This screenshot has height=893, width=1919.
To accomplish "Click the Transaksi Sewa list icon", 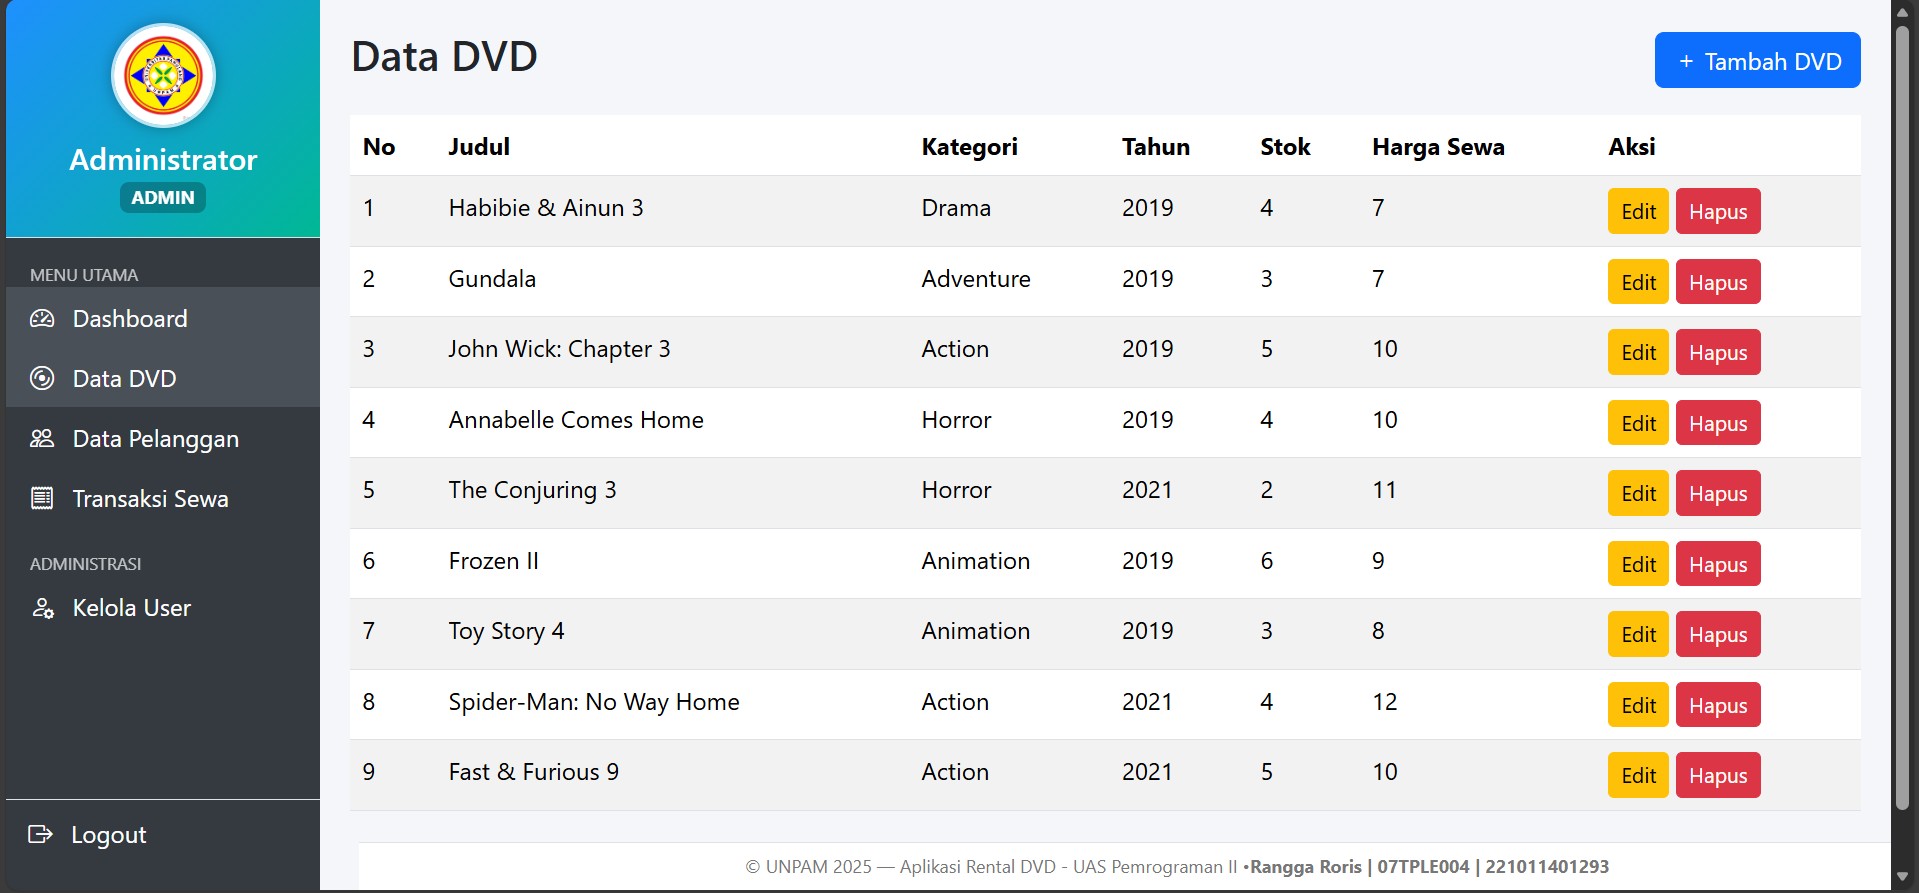I will 42,498.
